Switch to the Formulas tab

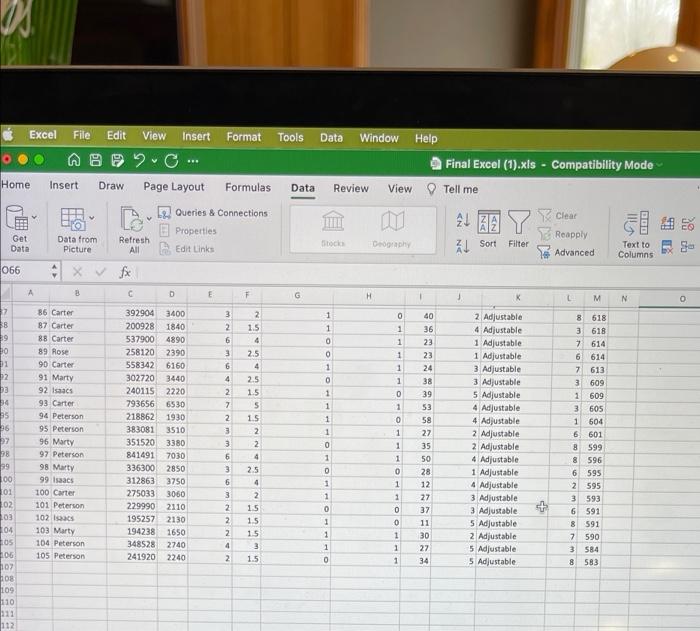pos(248,188)
